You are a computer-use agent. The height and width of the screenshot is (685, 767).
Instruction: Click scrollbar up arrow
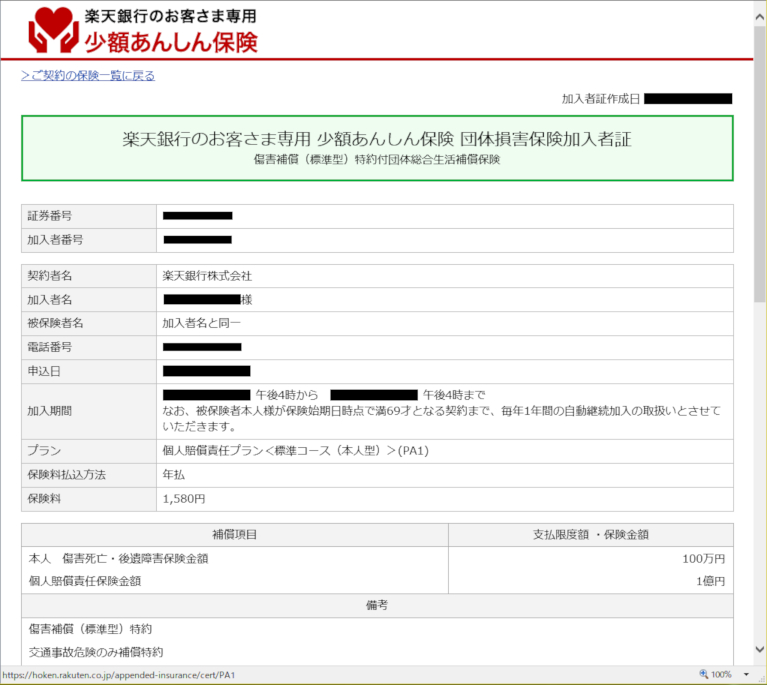pos(760,18)
